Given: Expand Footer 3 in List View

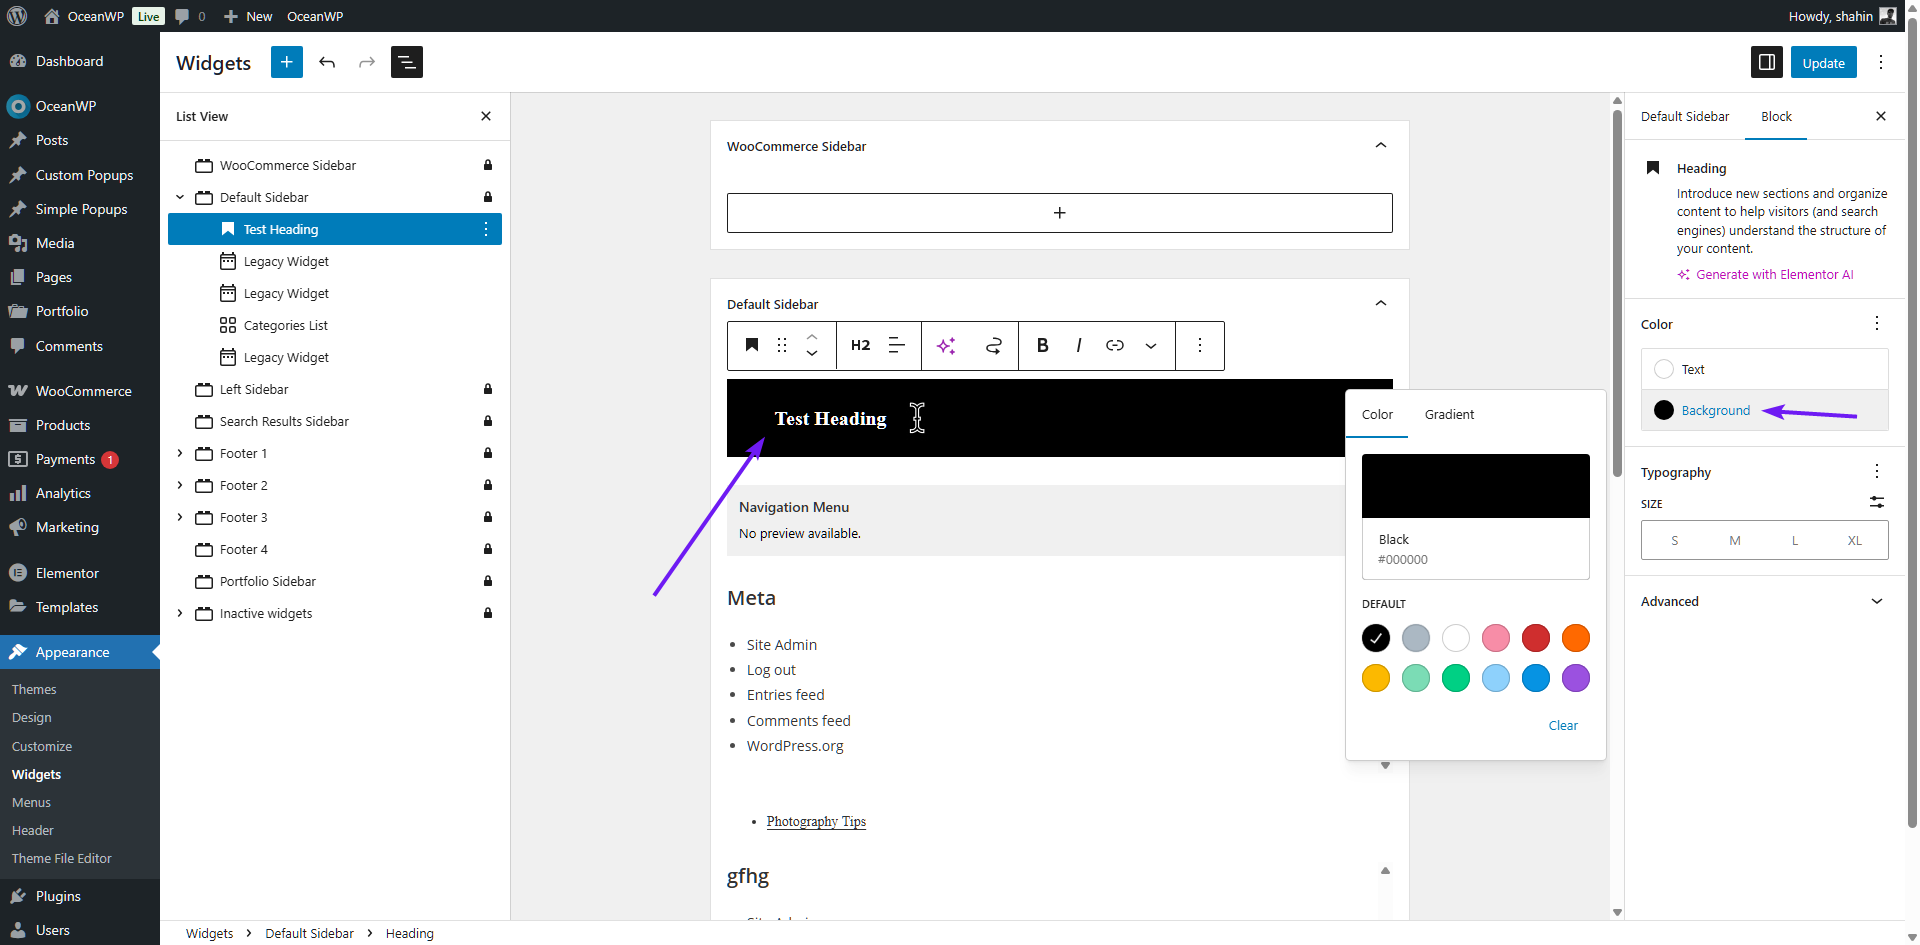Looking at the screenshot, I should click(180, 517).
